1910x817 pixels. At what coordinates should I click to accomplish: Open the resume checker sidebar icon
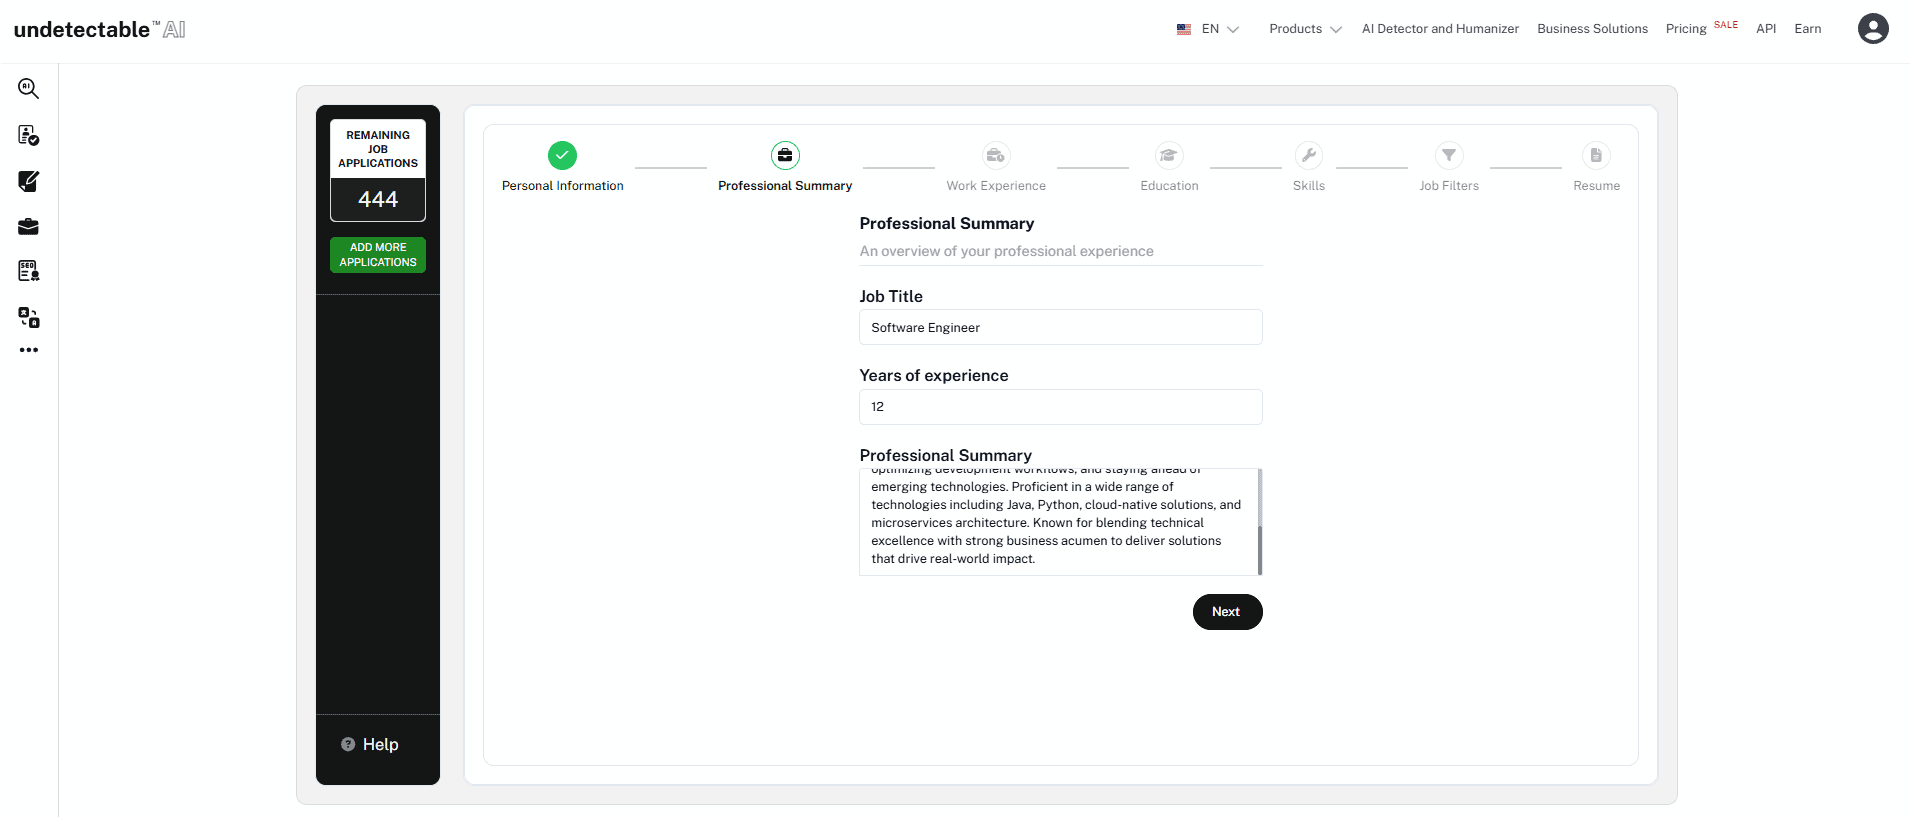28,135
